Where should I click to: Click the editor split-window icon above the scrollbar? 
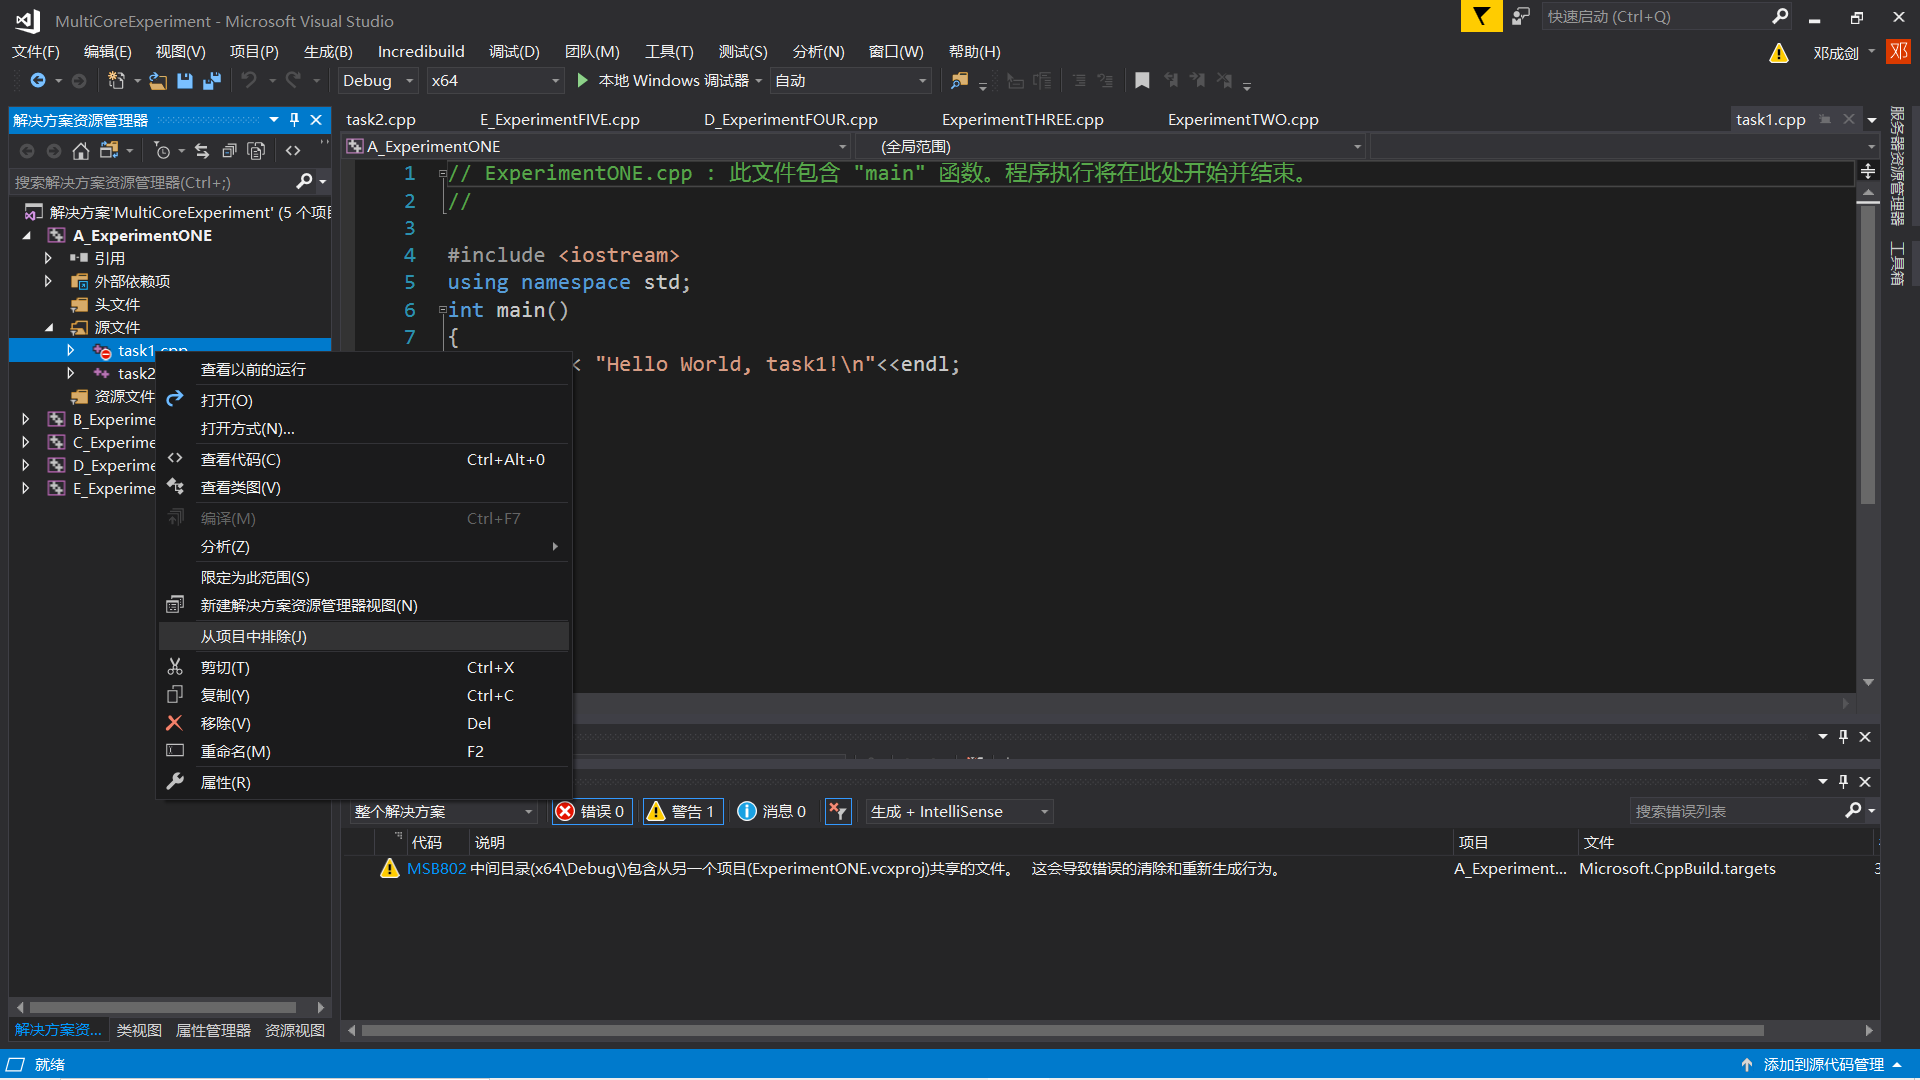click(x=1867, y=172)
